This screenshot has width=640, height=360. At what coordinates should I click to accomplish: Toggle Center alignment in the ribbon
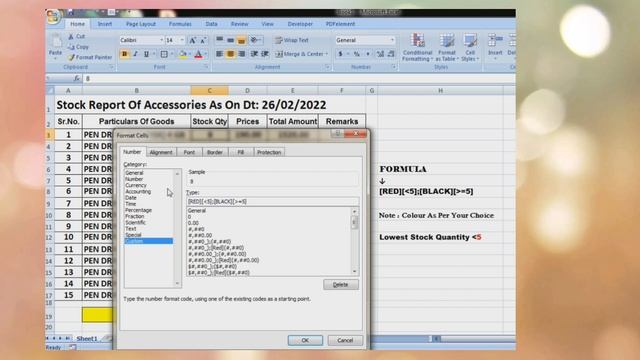(231, 54)
